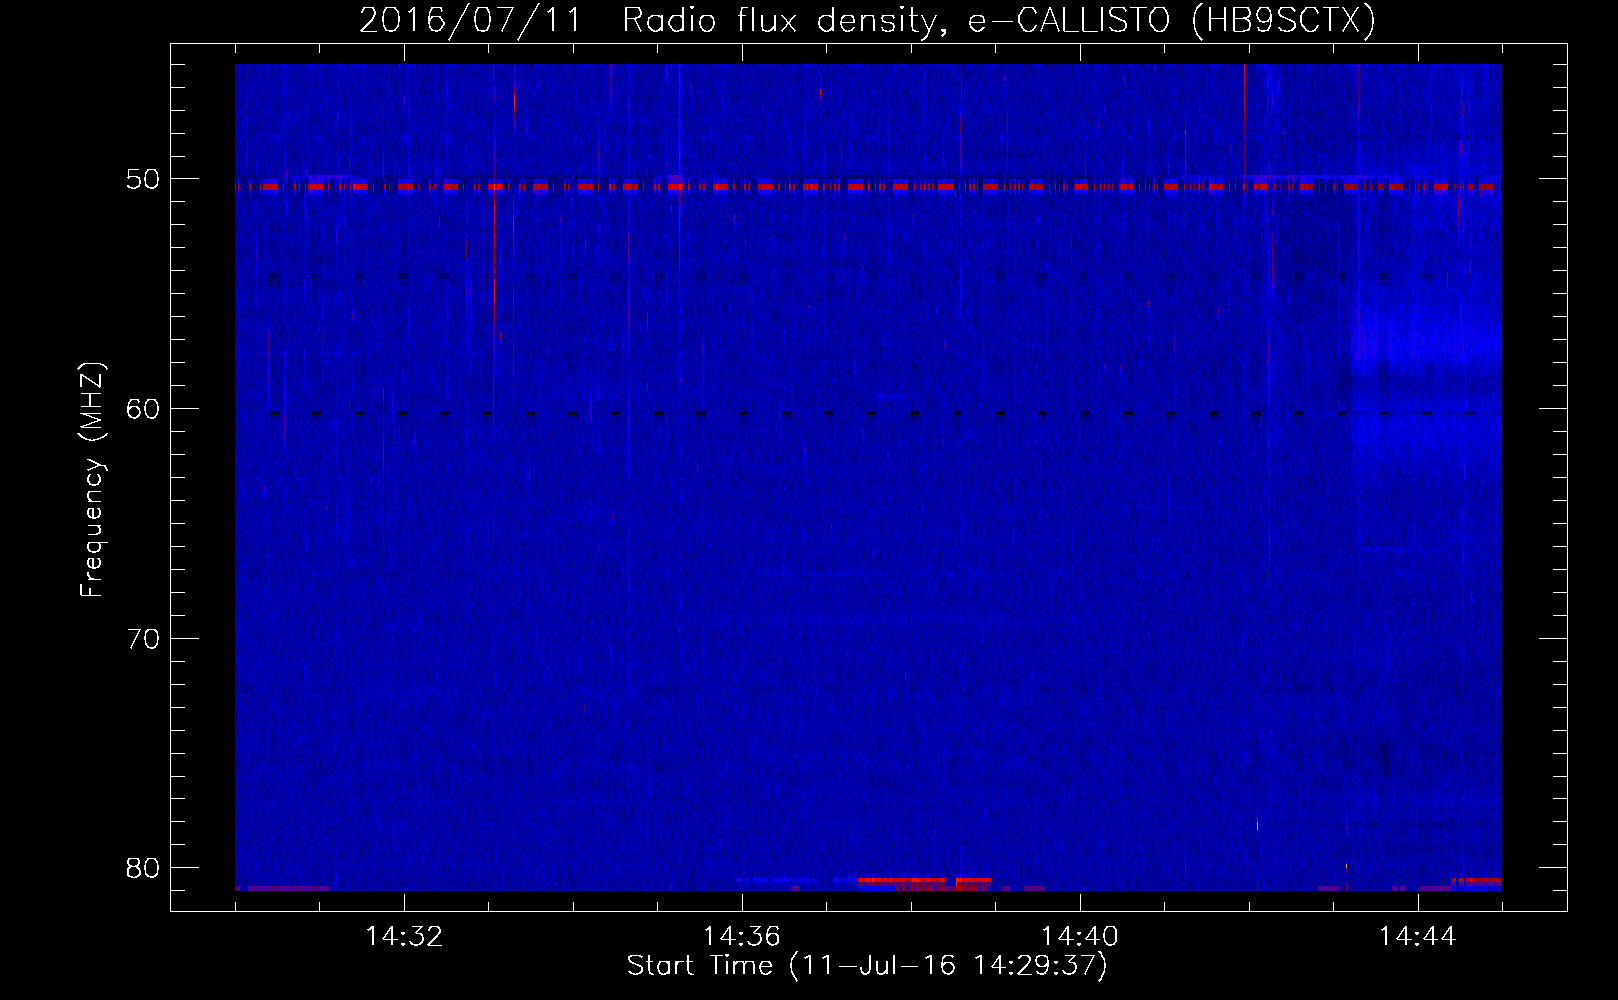Screen dimensions: 1618x1000
Task: Click the 60 frequency tick label
Action: tap(143, 408)
